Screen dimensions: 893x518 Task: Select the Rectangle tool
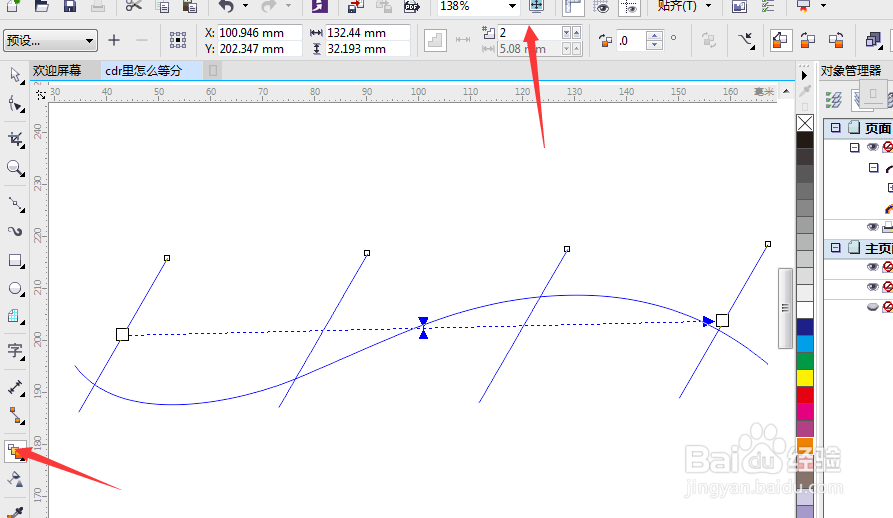15,261
